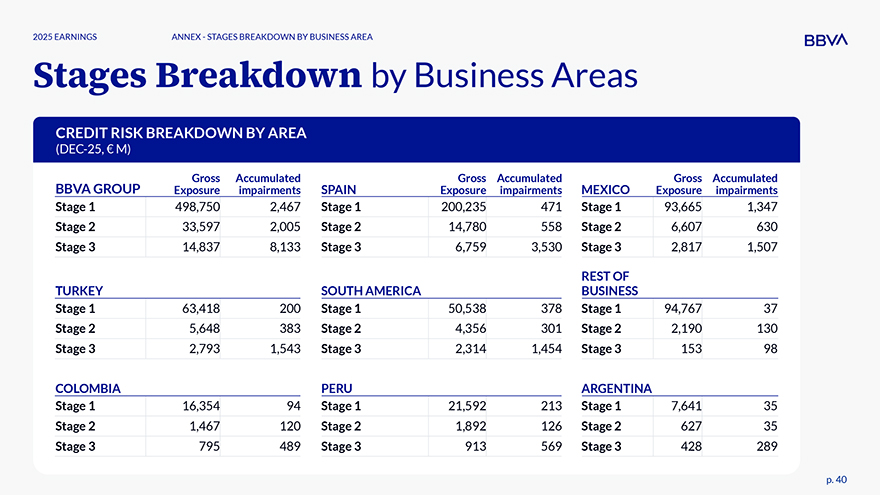880x495 pixels.
Task: Click South America Stage 1 exposure 50,538
Action: pos(467,309)
